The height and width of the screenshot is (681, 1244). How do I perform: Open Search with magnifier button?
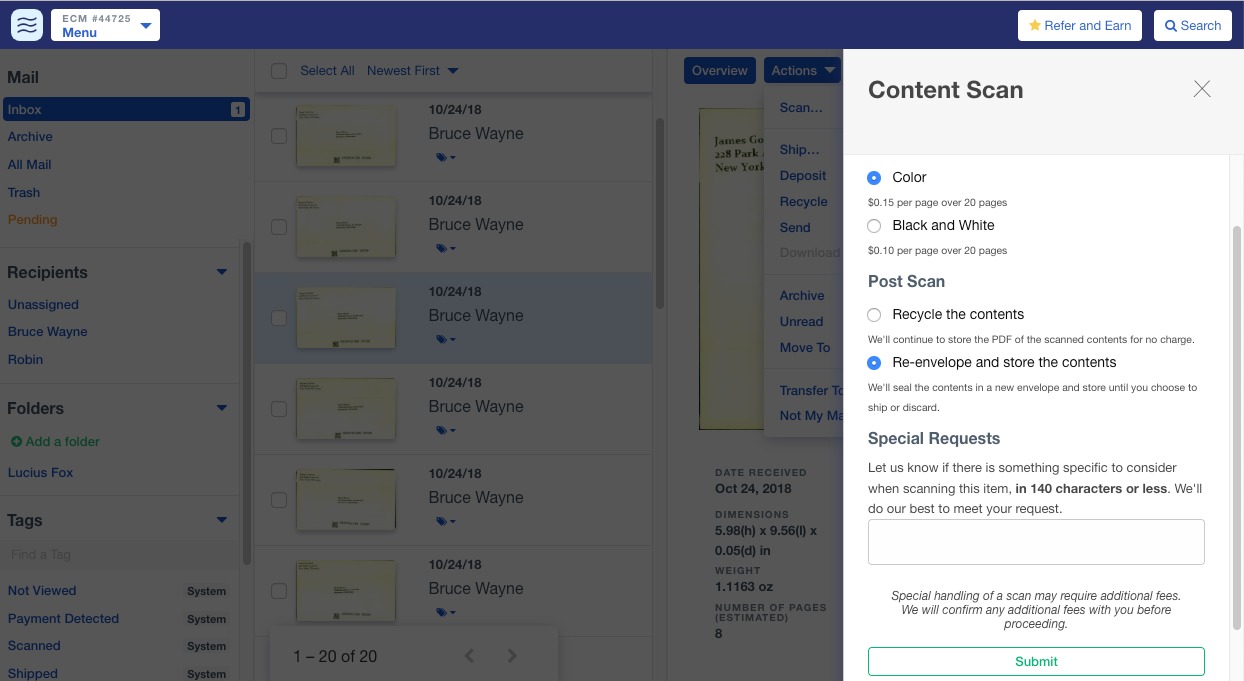1193,26
